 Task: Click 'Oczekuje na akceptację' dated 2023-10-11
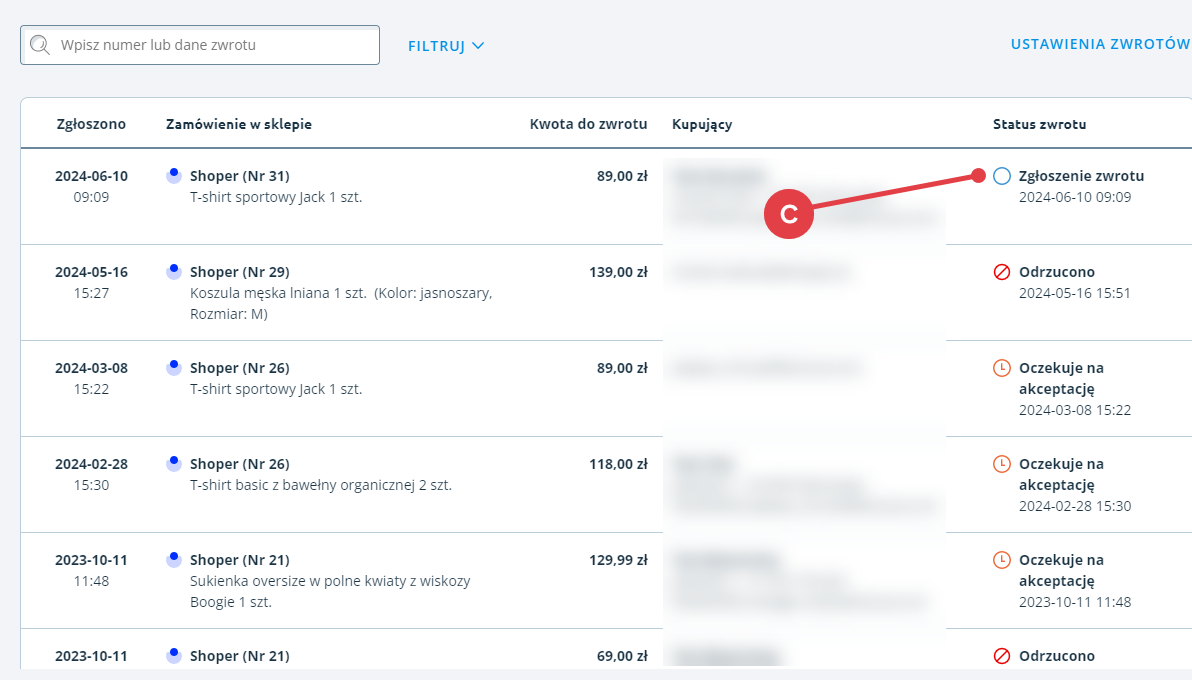tap(1061, 570)
